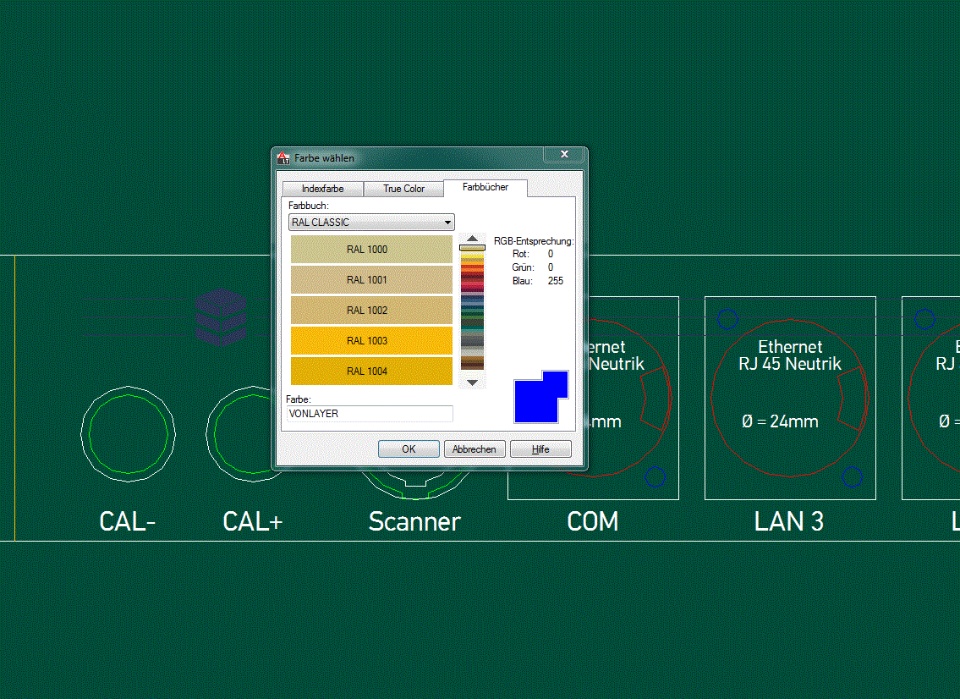
Task: Click the CAL- label in drawing
Action: click(x=127, y=522)
